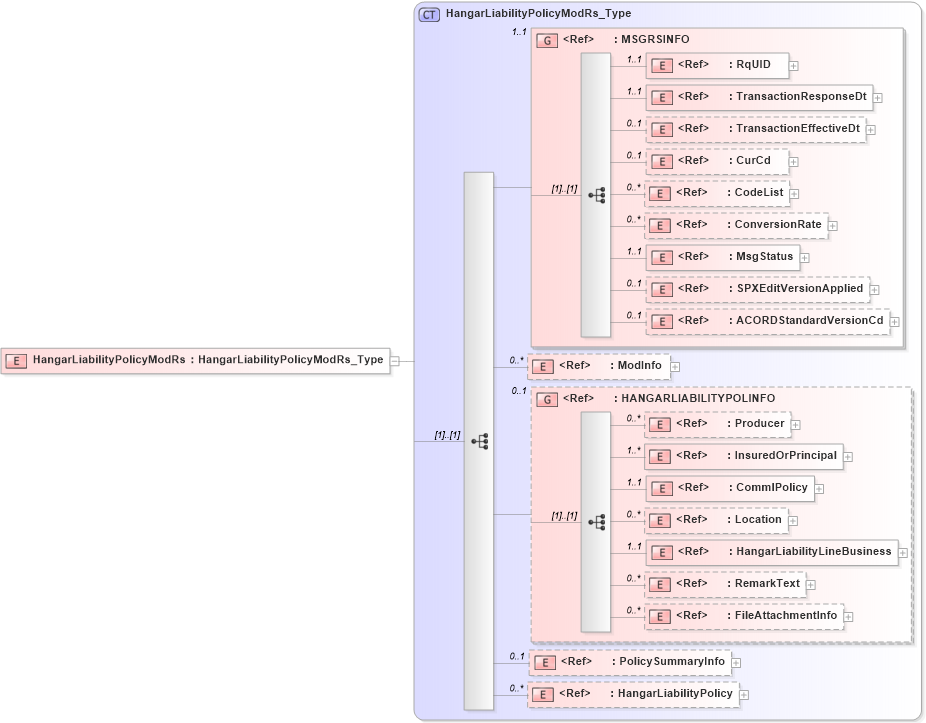Select the InsuredOrPrincipal element label
The image size is (926, 723).
click(785, 456)
